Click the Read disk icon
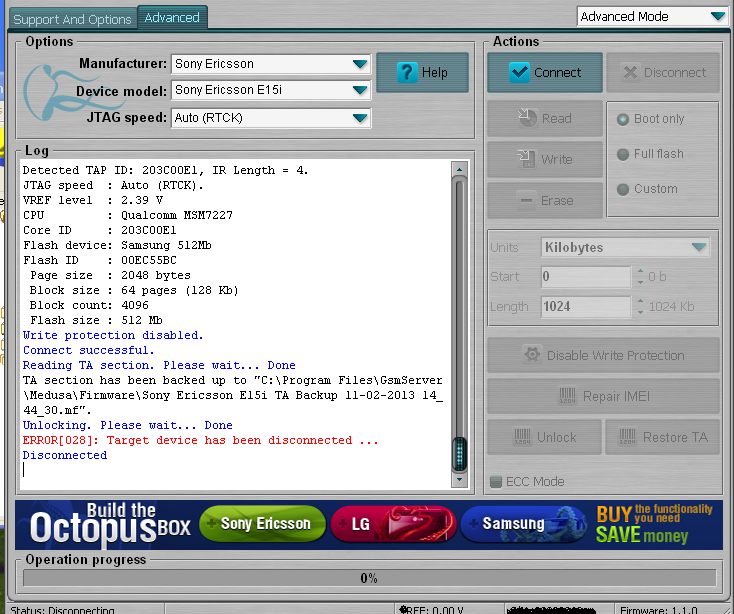734x614 pixels. (528, 118)
